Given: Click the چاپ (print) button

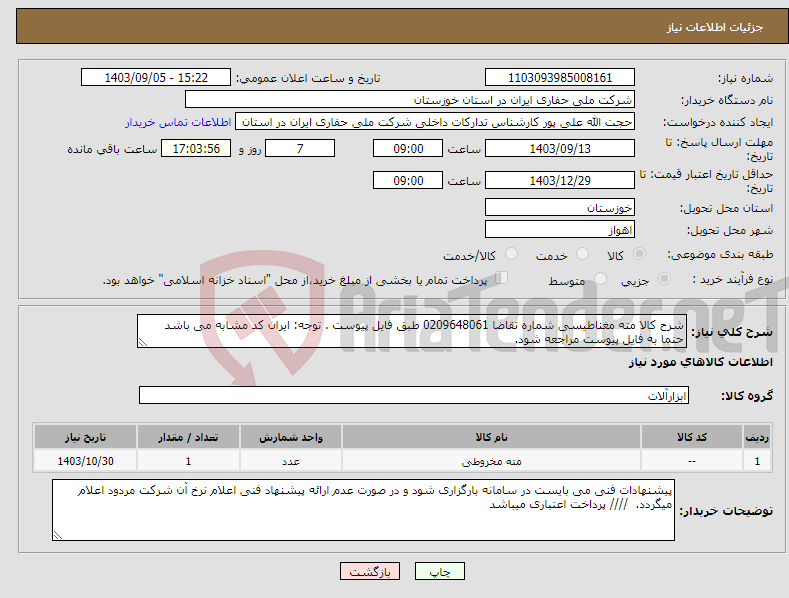Looking at the screenshot, I should [x=439, y=571].
